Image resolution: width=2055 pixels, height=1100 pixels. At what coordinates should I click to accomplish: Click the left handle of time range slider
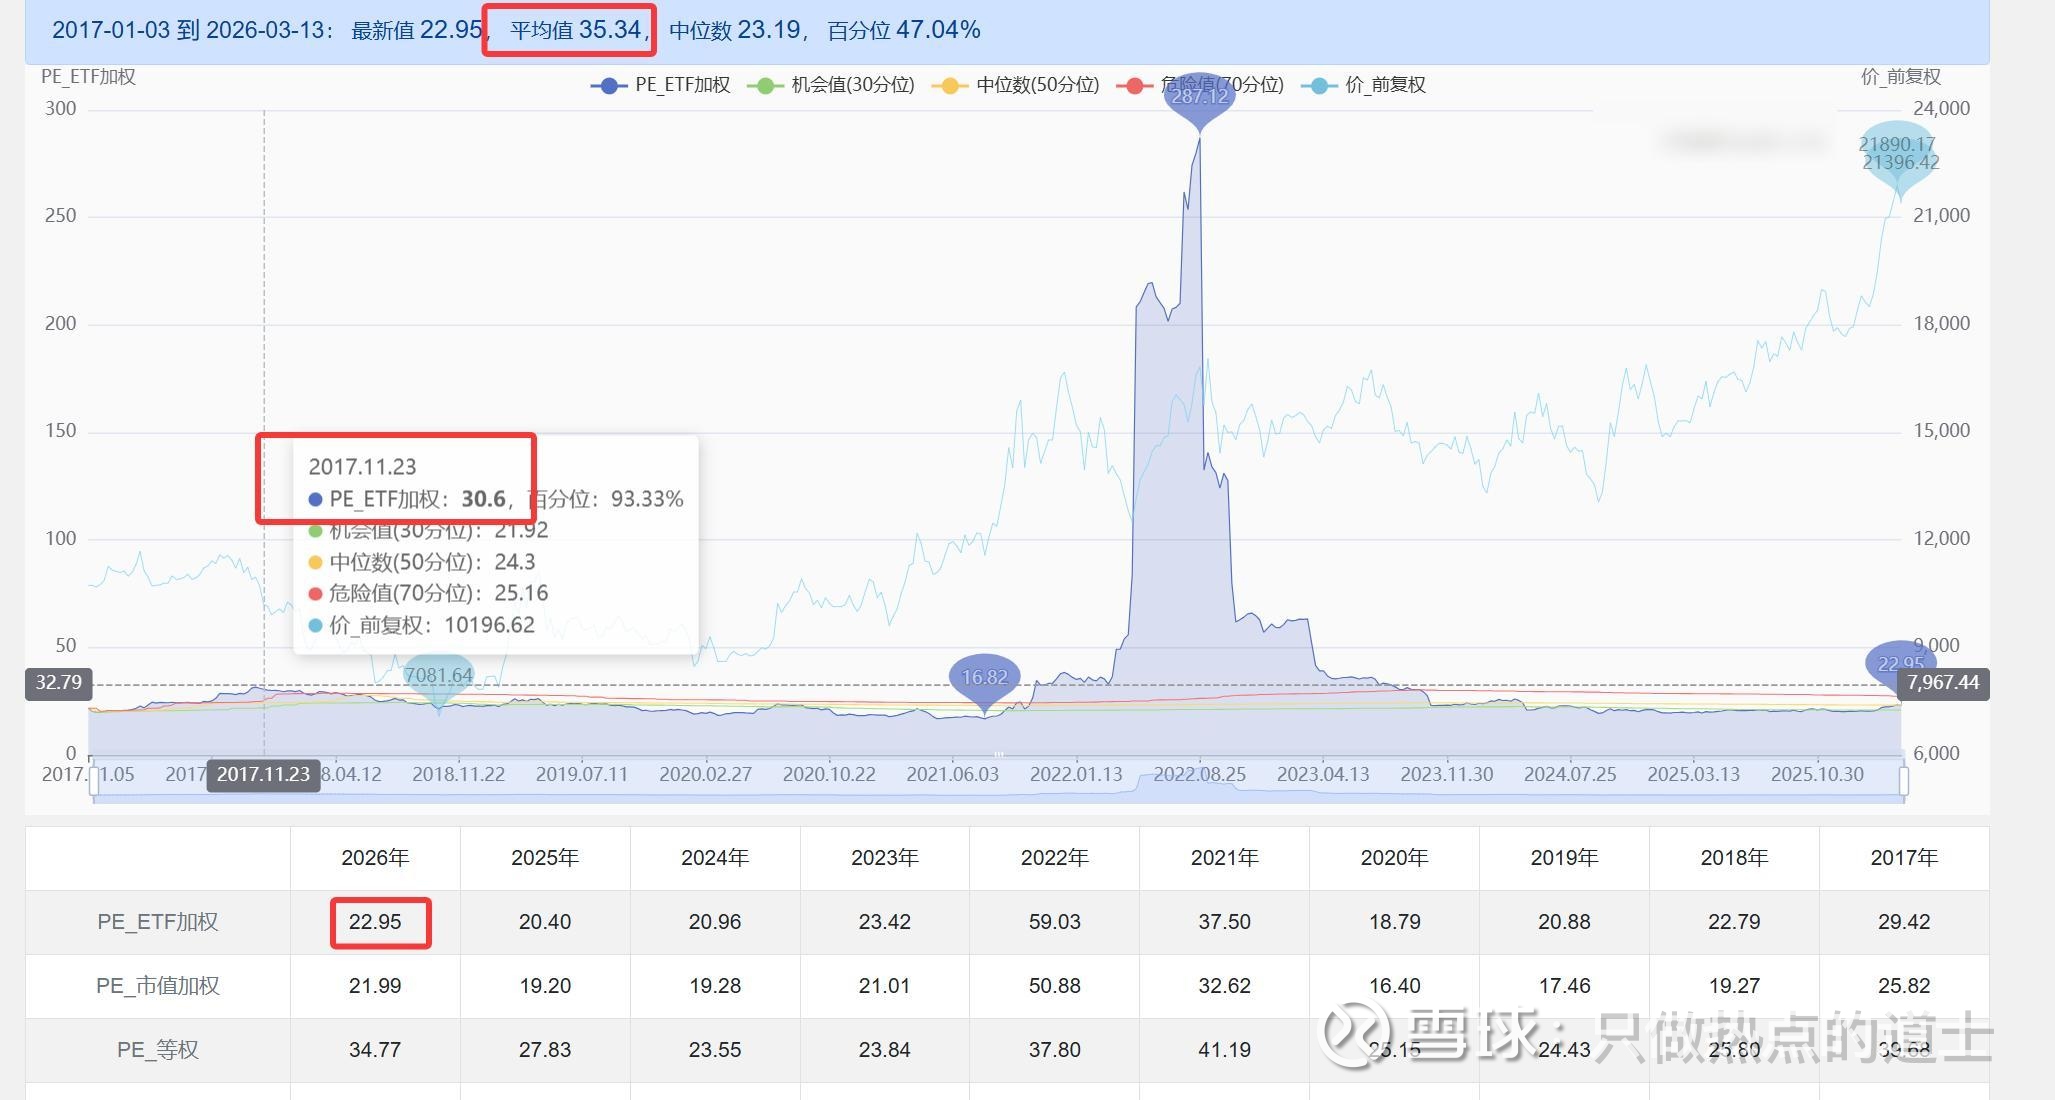94,780
